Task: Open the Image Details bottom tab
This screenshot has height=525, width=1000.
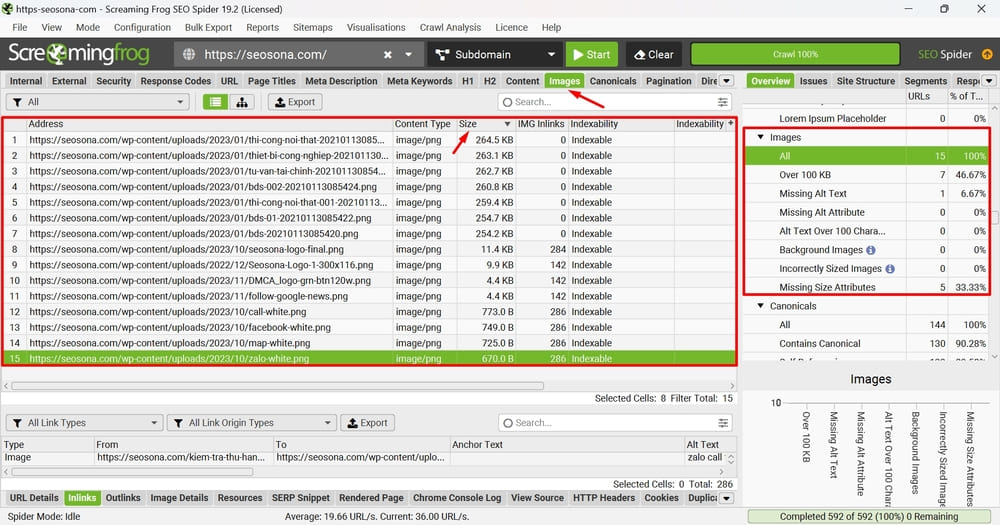Action: coord(179,498)
